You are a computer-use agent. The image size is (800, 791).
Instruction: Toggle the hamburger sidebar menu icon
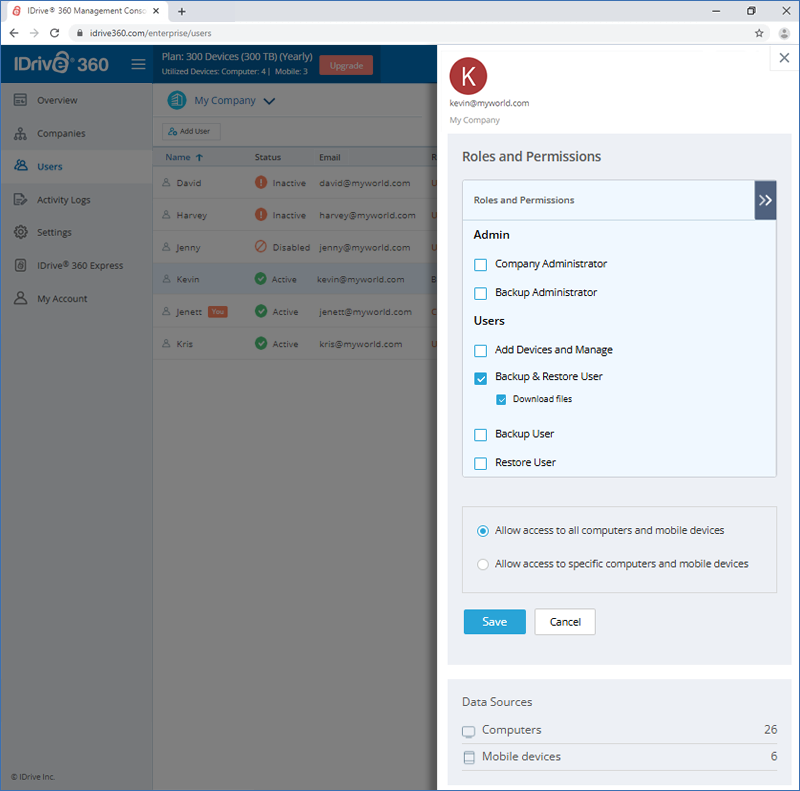(x=138, y=64)
